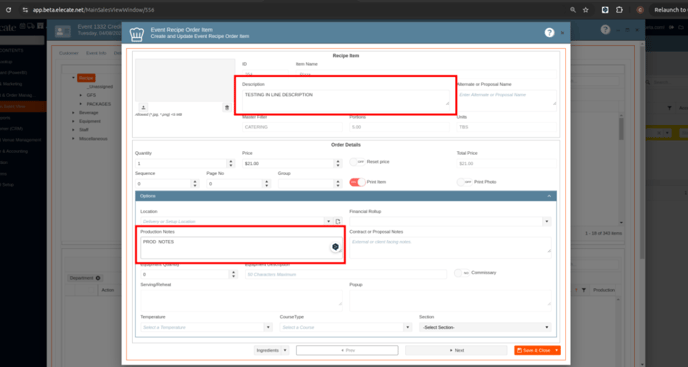Expand the GFS tree node
This screenshot has width=688, height=367.
[x=81, y=95]
